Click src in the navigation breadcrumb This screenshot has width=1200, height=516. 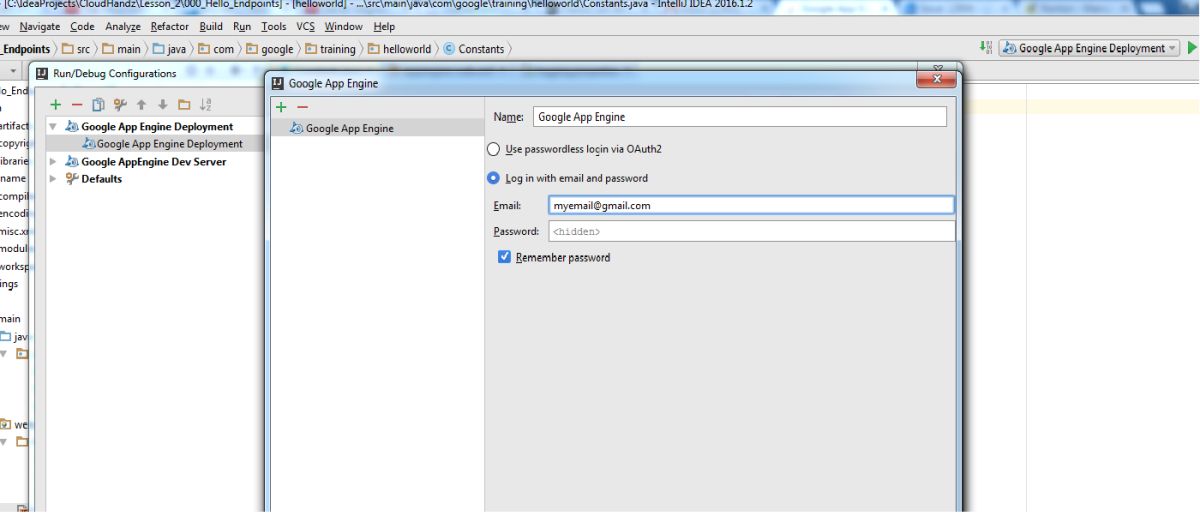coord(76,49)
